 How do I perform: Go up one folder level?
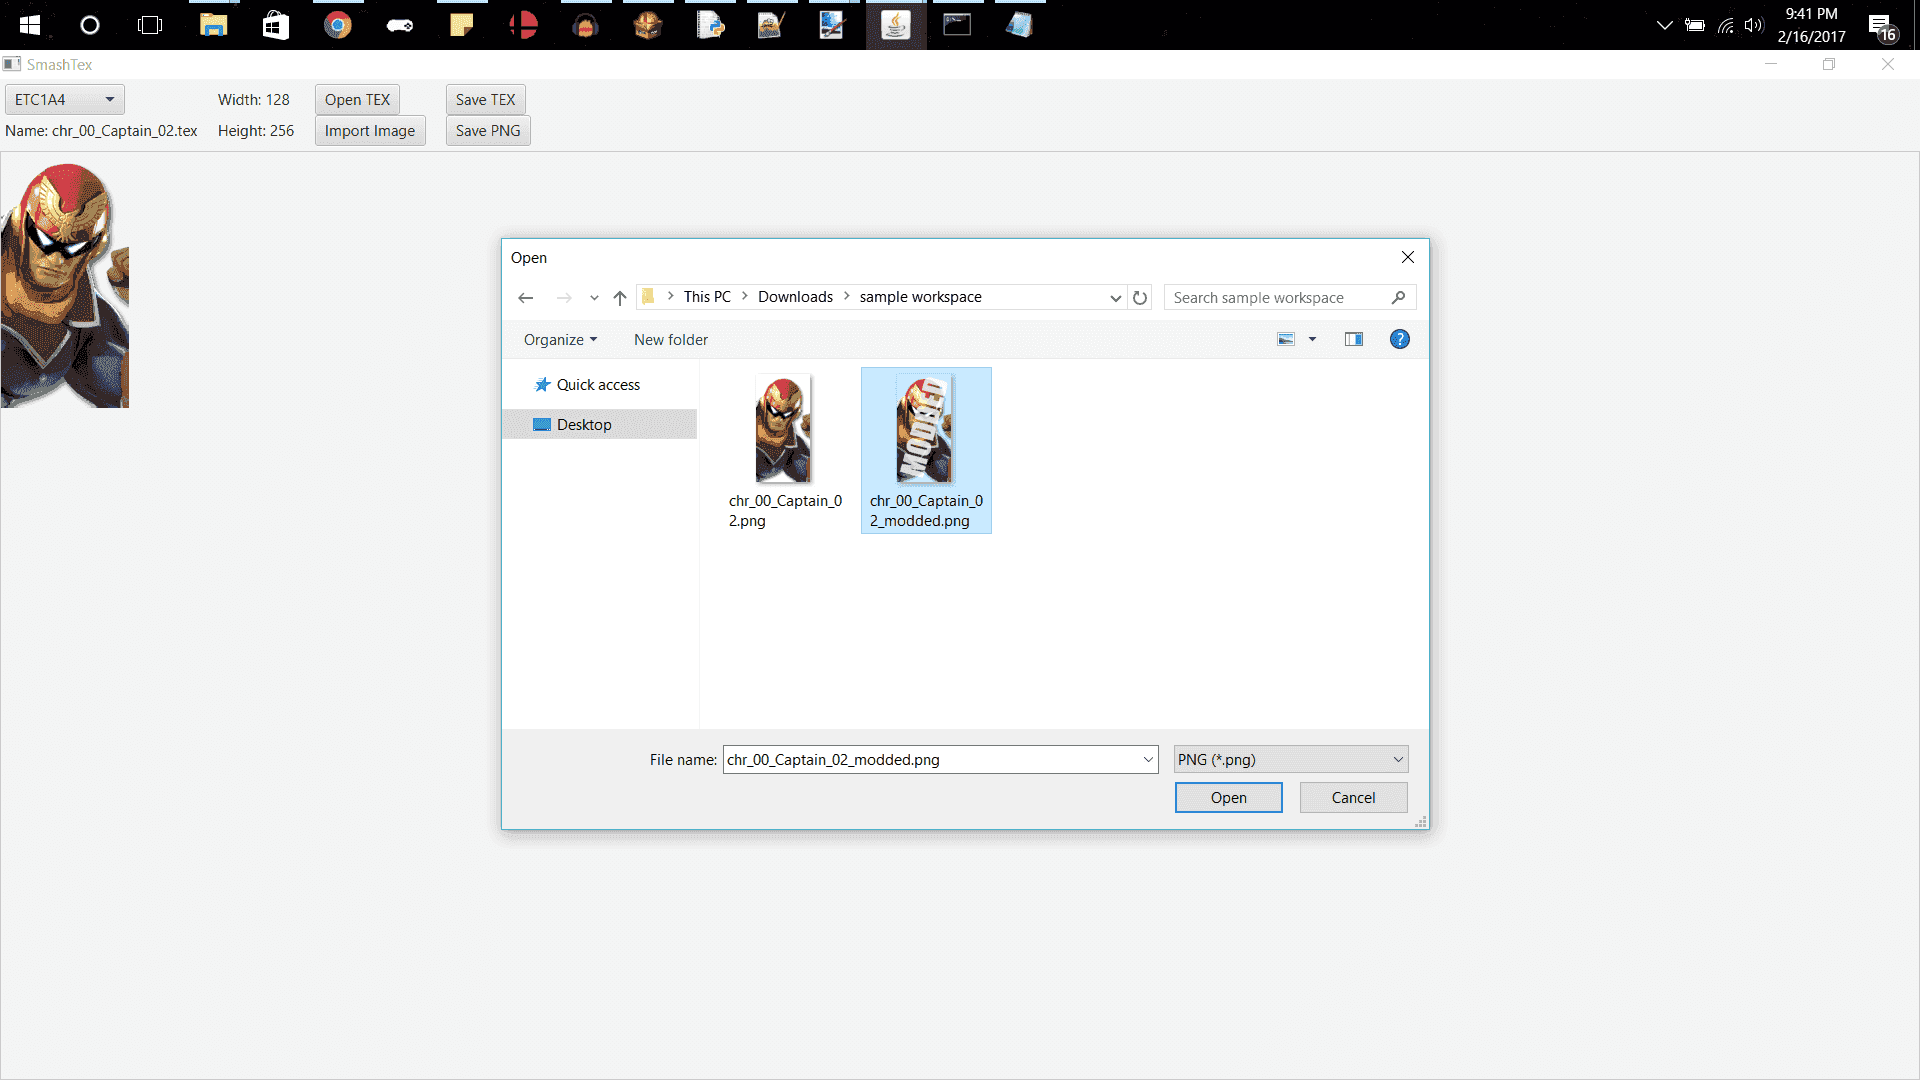[620, 298]
